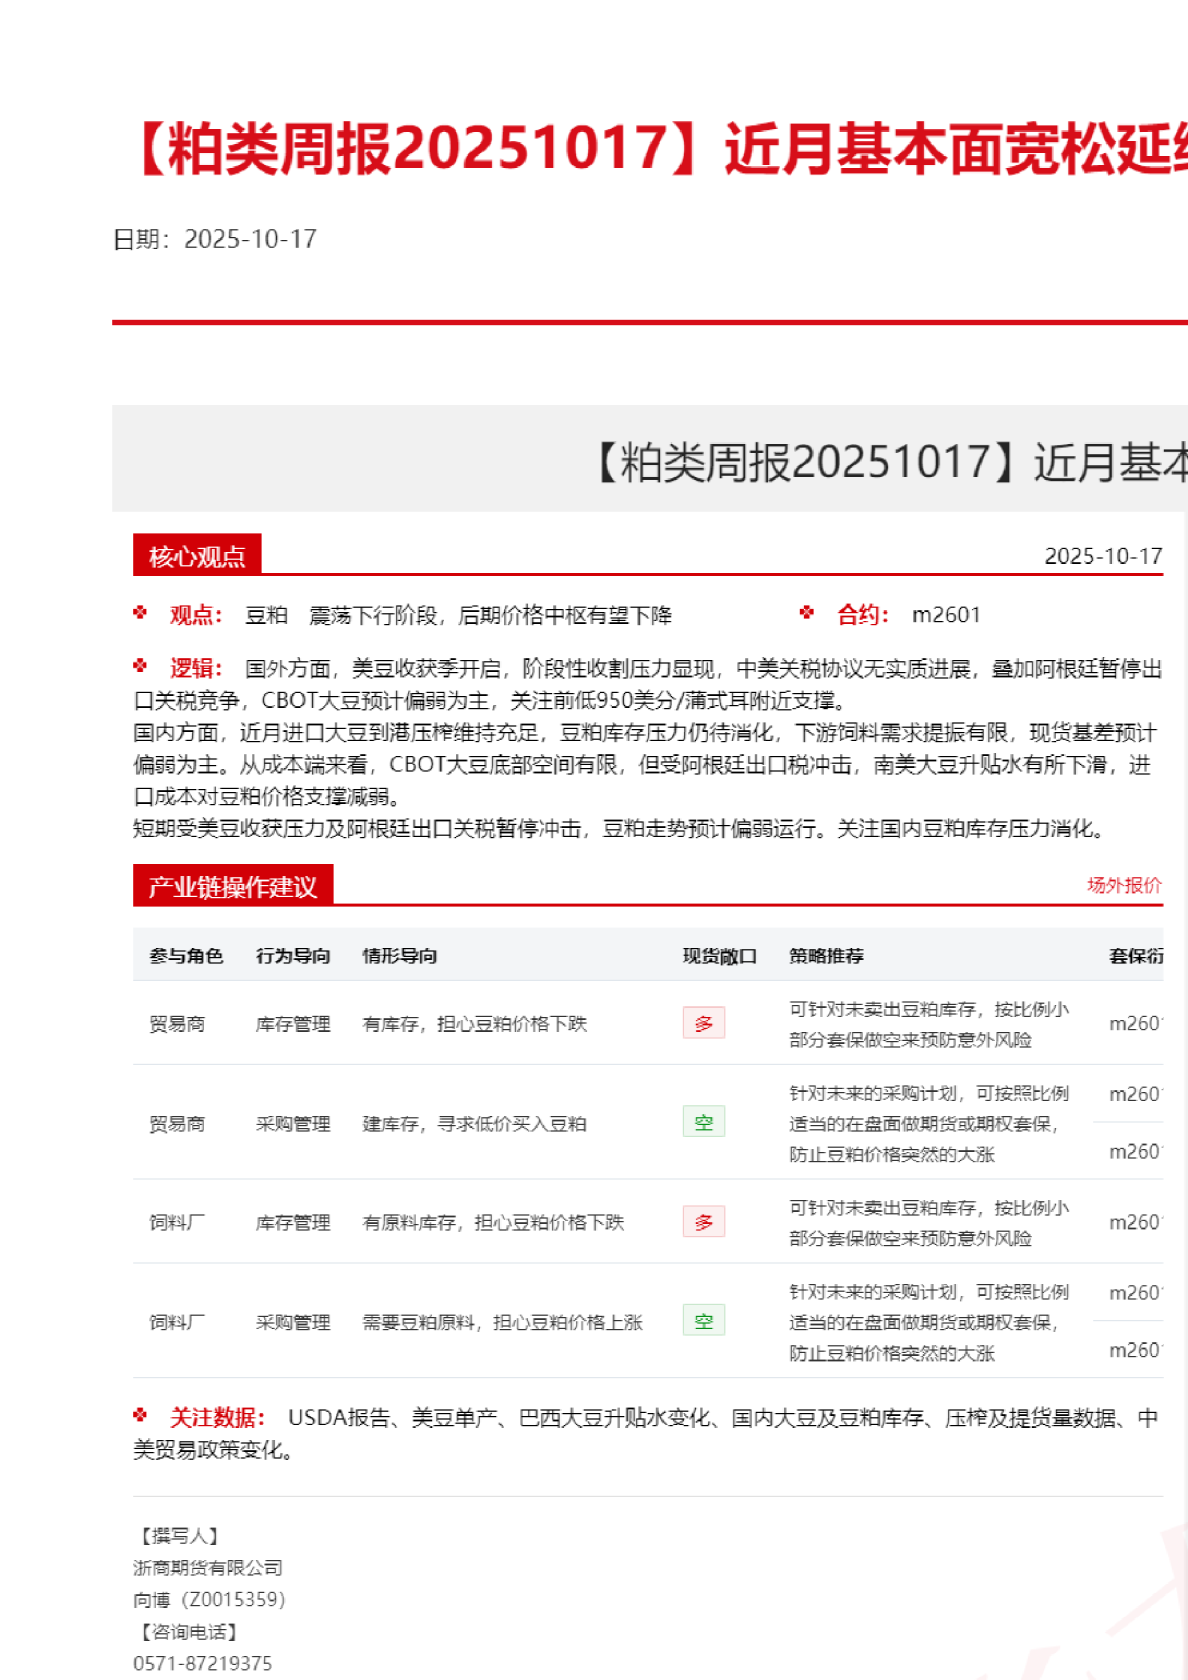Screen dimensions: 1188x1680
Task: Click the red bullet icon beside 观点
Action: point(140,613)
